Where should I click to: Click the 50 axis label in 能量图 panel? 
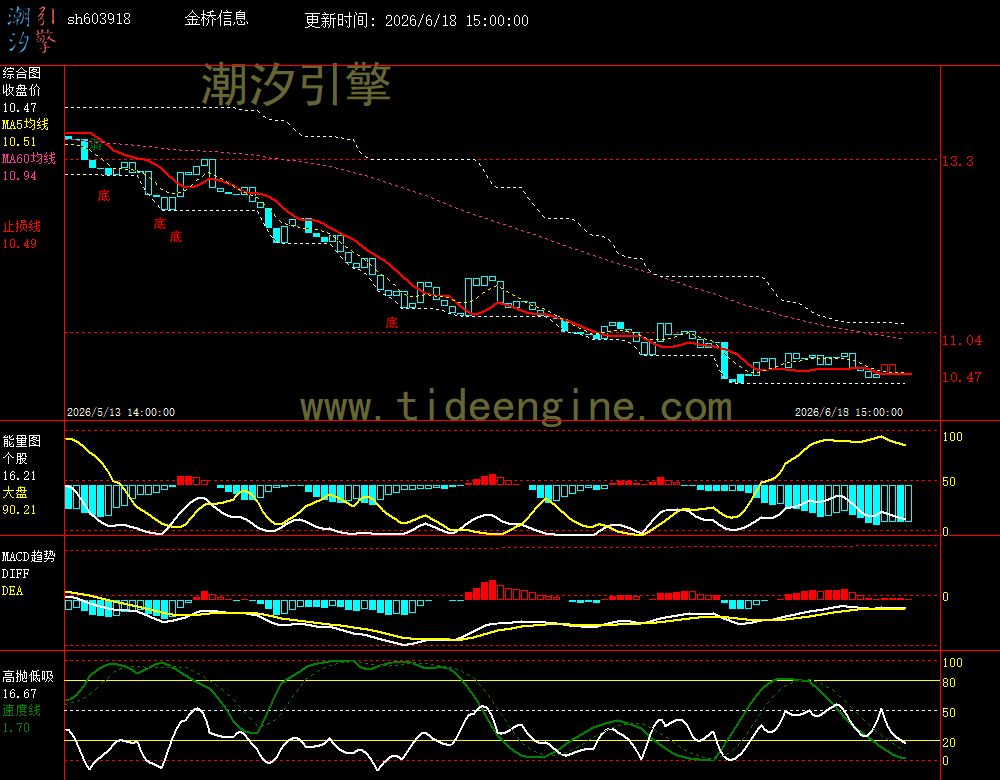(949, 482)
